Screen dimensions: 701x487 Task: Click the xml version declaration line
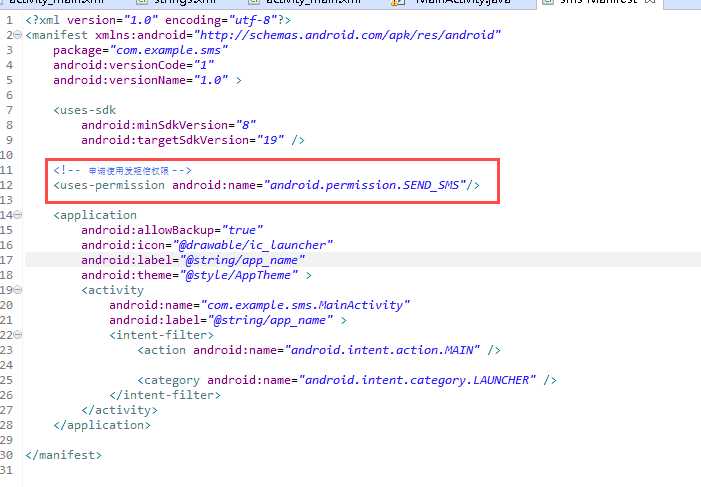[x=158, y=20]
